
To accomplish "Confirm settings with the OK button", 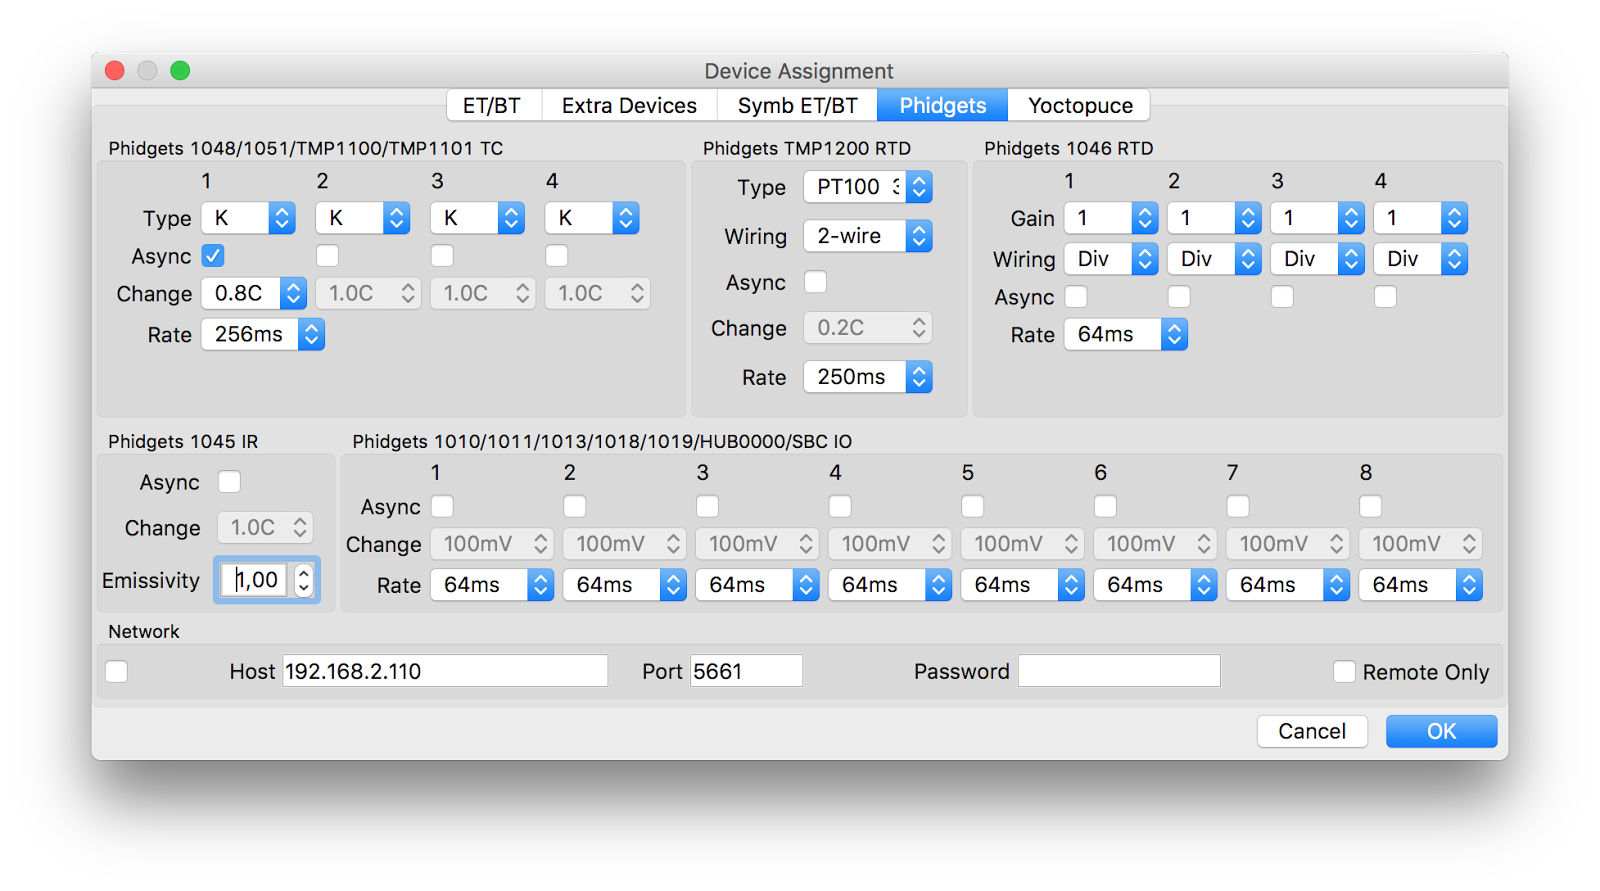I will (1441, 731).
